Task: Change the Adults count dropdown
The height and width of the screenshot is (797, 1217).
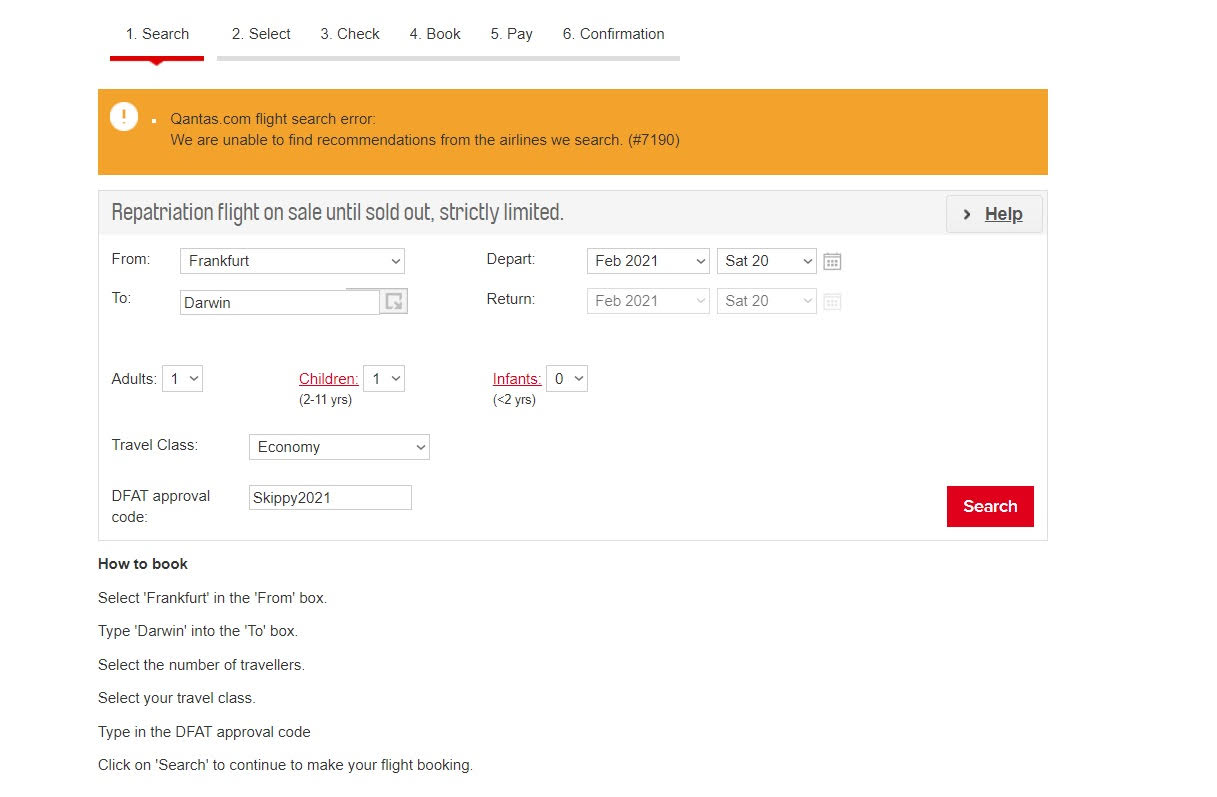Action: coord(182,379)
